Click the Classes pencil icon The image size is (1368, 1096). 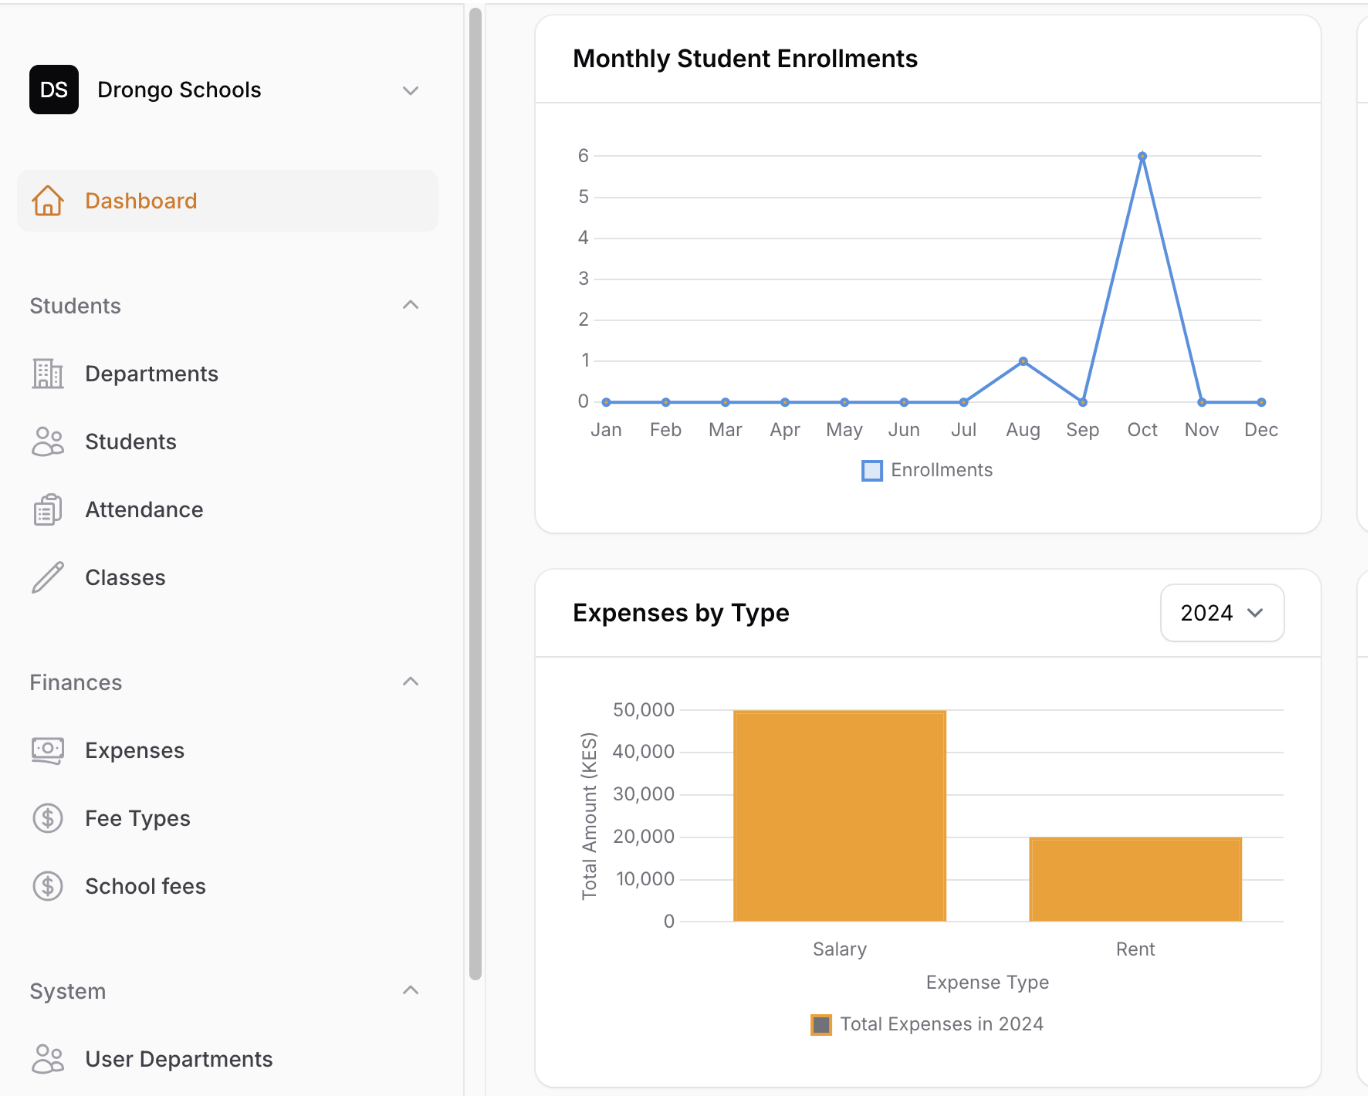point(47,578)
